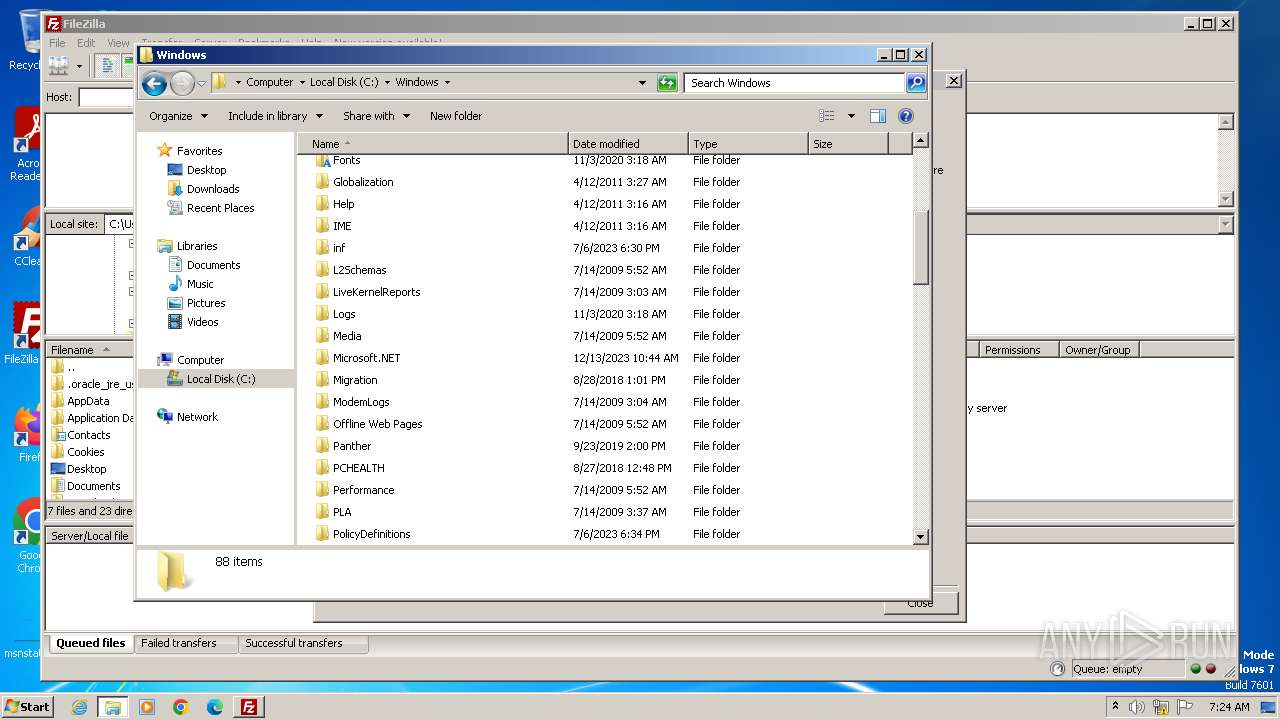Sort by Size column header
This screenshot has height=720, width=1280.
(848, 144)
